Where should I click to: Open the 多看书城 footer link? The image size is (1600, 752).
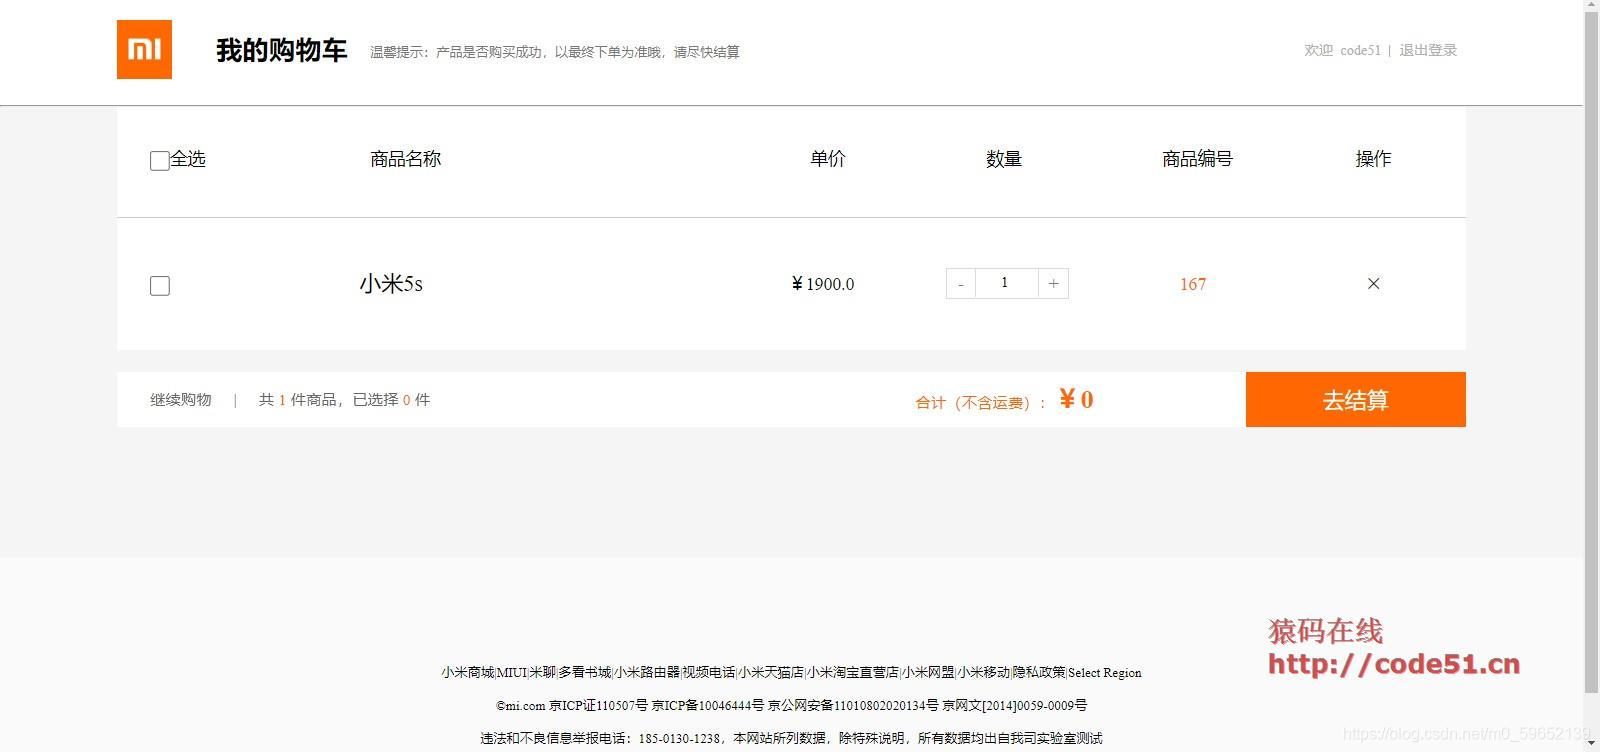(584, 672)
